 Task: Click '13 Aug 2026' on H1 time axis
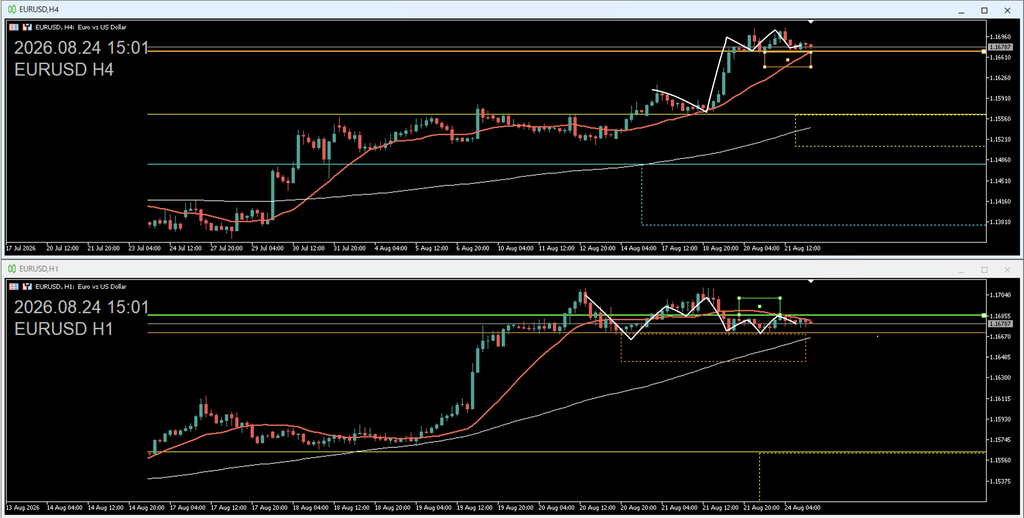pos(23,508)
